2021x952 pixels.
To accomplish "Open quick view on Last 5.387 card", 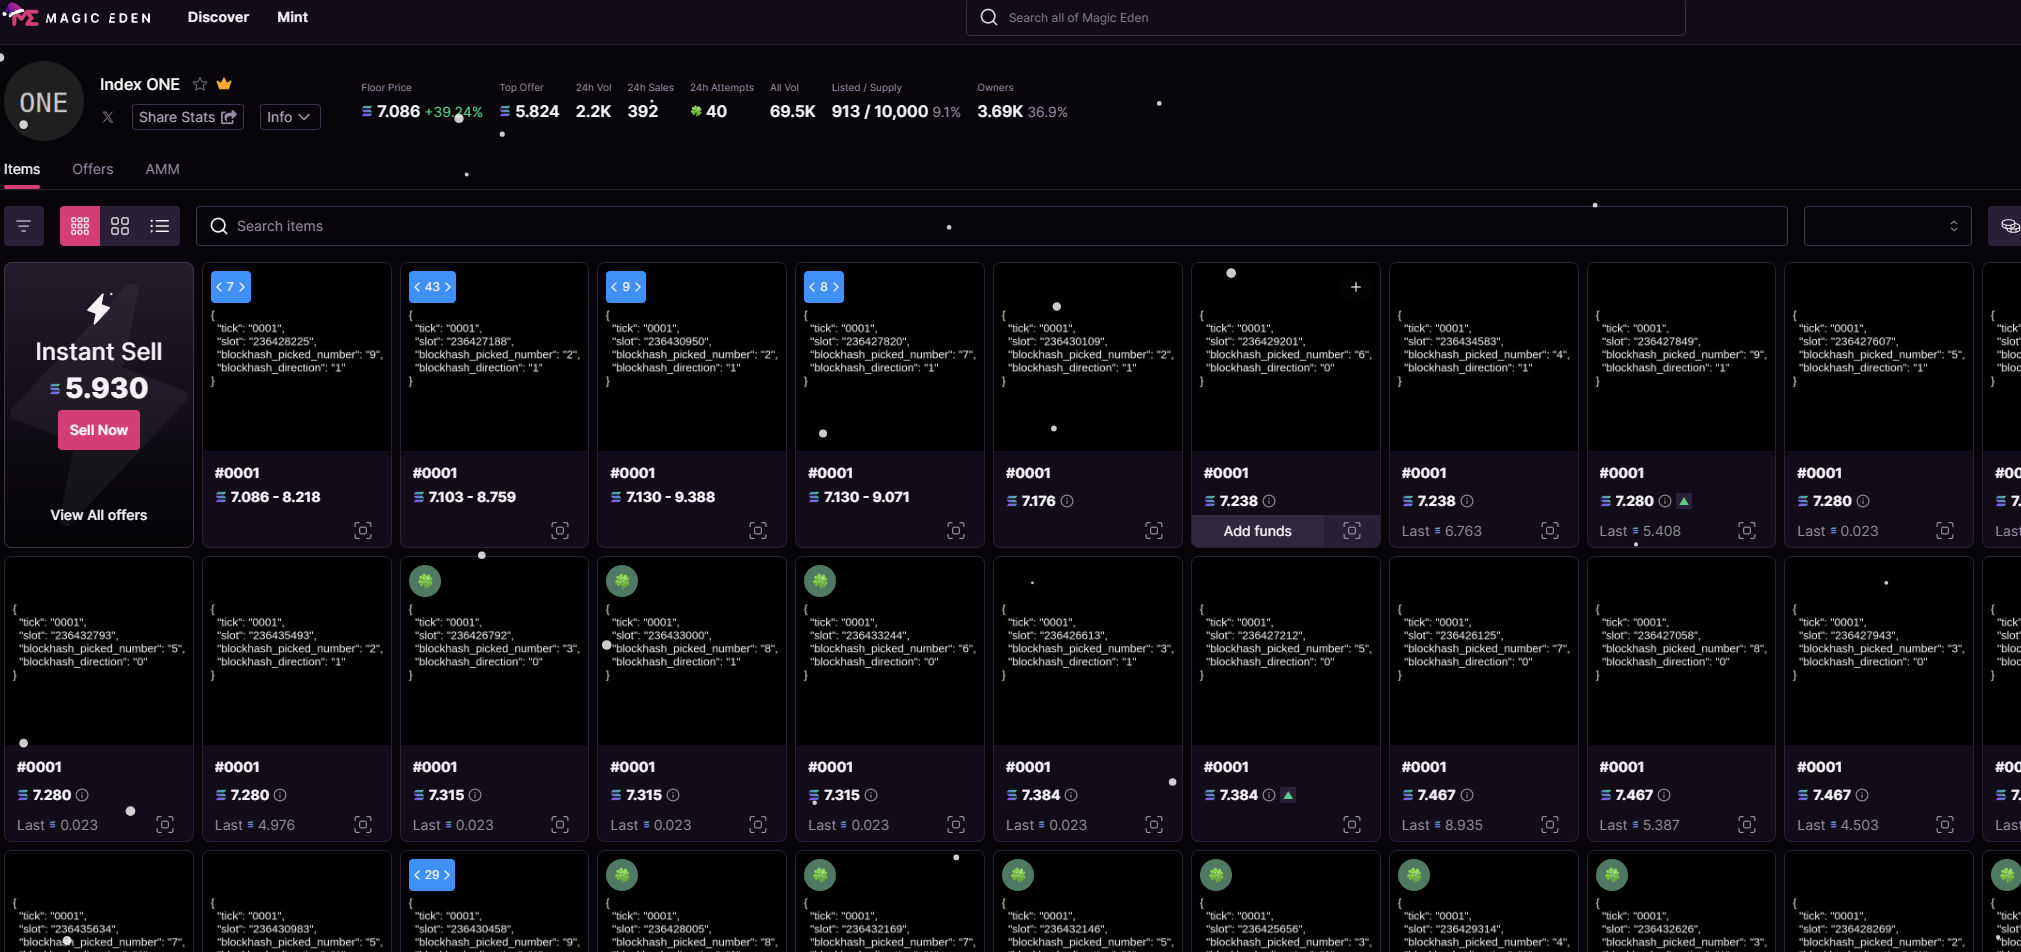I will tap(1747, 825).
